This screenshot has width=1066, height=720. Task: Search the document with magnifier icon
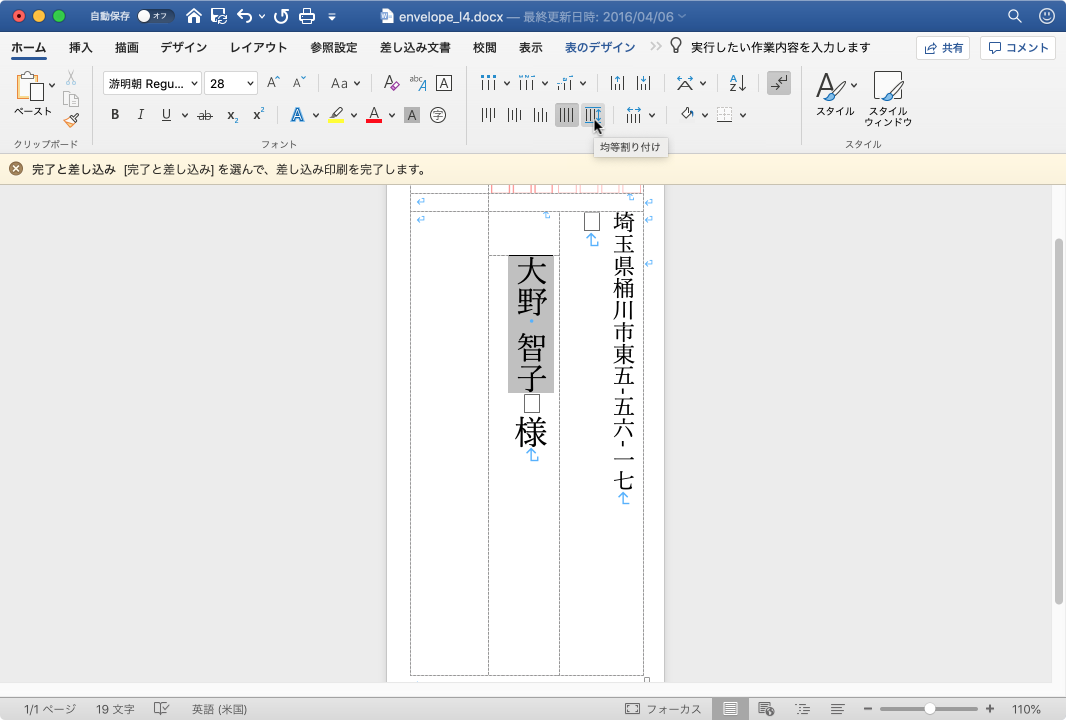pos(1014,16)
